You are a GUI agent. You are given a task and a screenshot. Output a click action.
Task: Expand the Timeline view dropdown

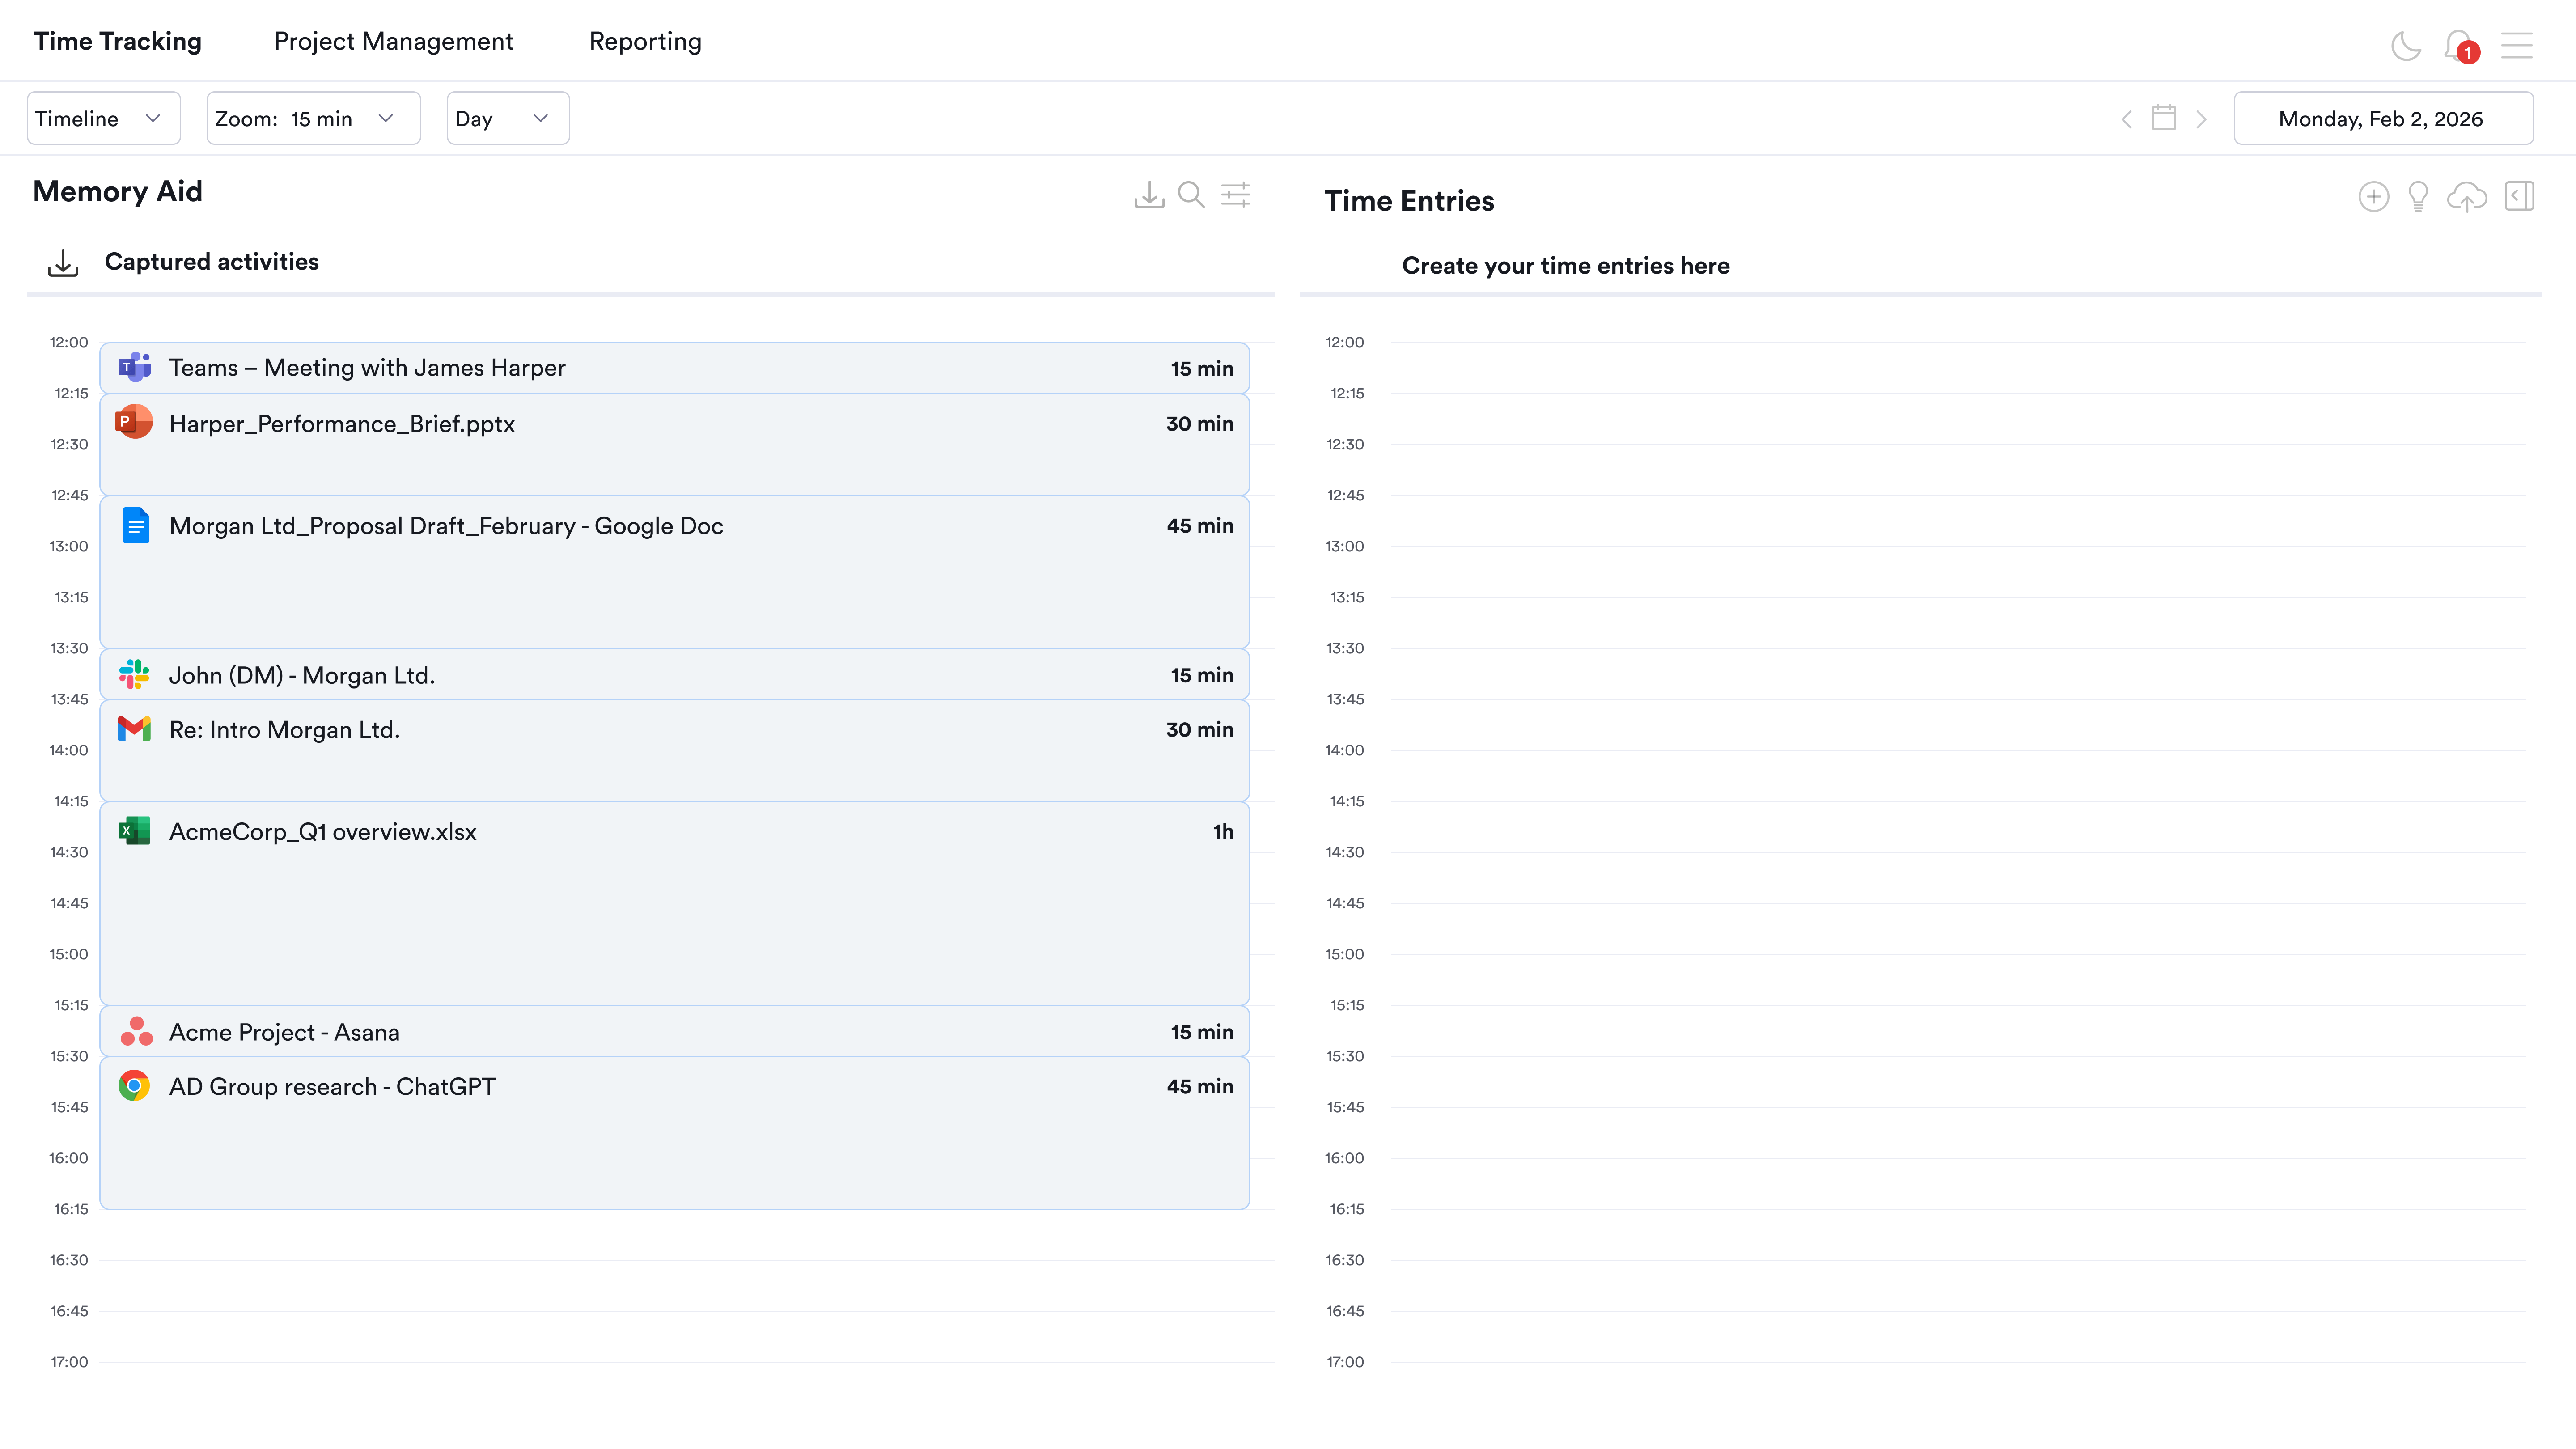click(x=103, y=119)
